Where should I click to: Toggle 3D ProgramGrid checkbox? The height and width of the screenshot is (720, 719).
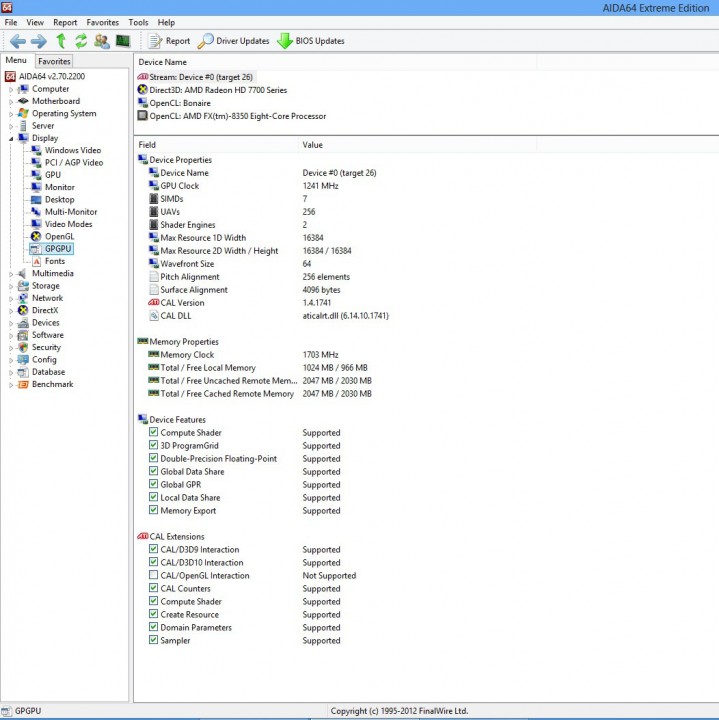coord(153,445)
